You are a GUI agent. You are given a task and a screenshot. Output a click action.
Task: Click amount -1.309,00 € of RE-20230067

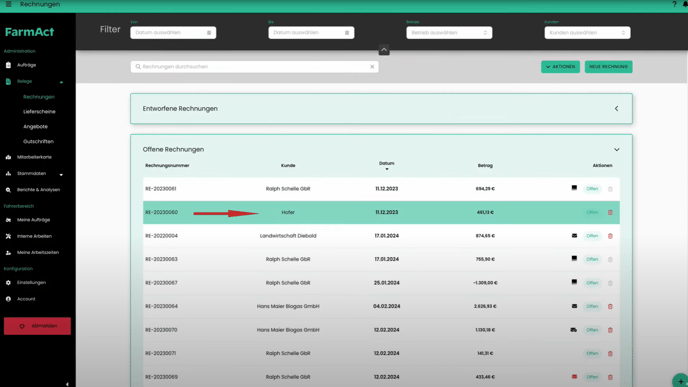click(x=485, y=283)
